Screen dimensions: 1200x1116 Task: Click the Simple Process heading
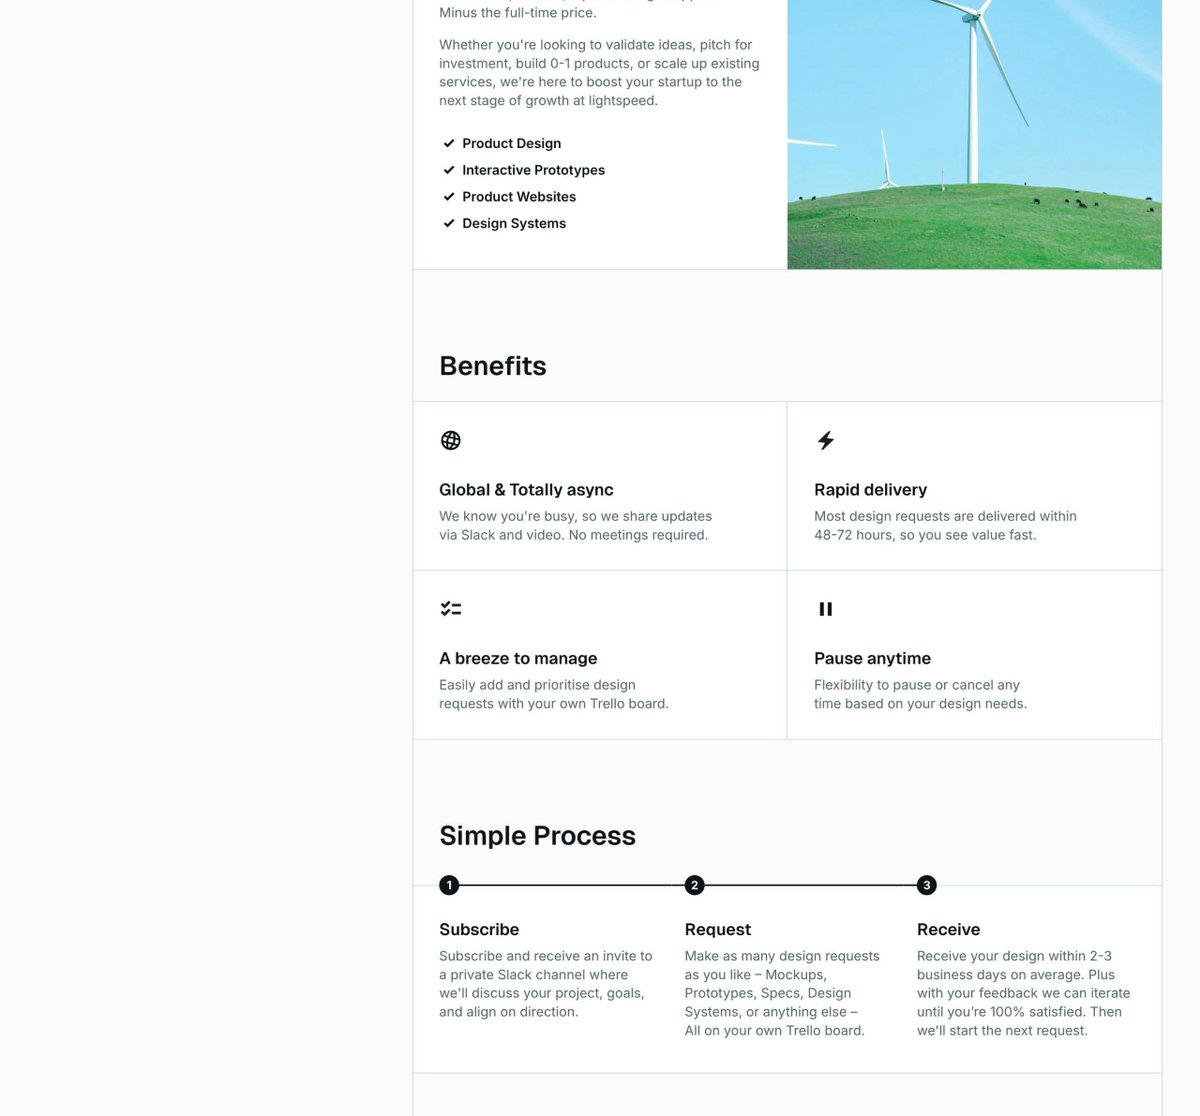point(537,836)
